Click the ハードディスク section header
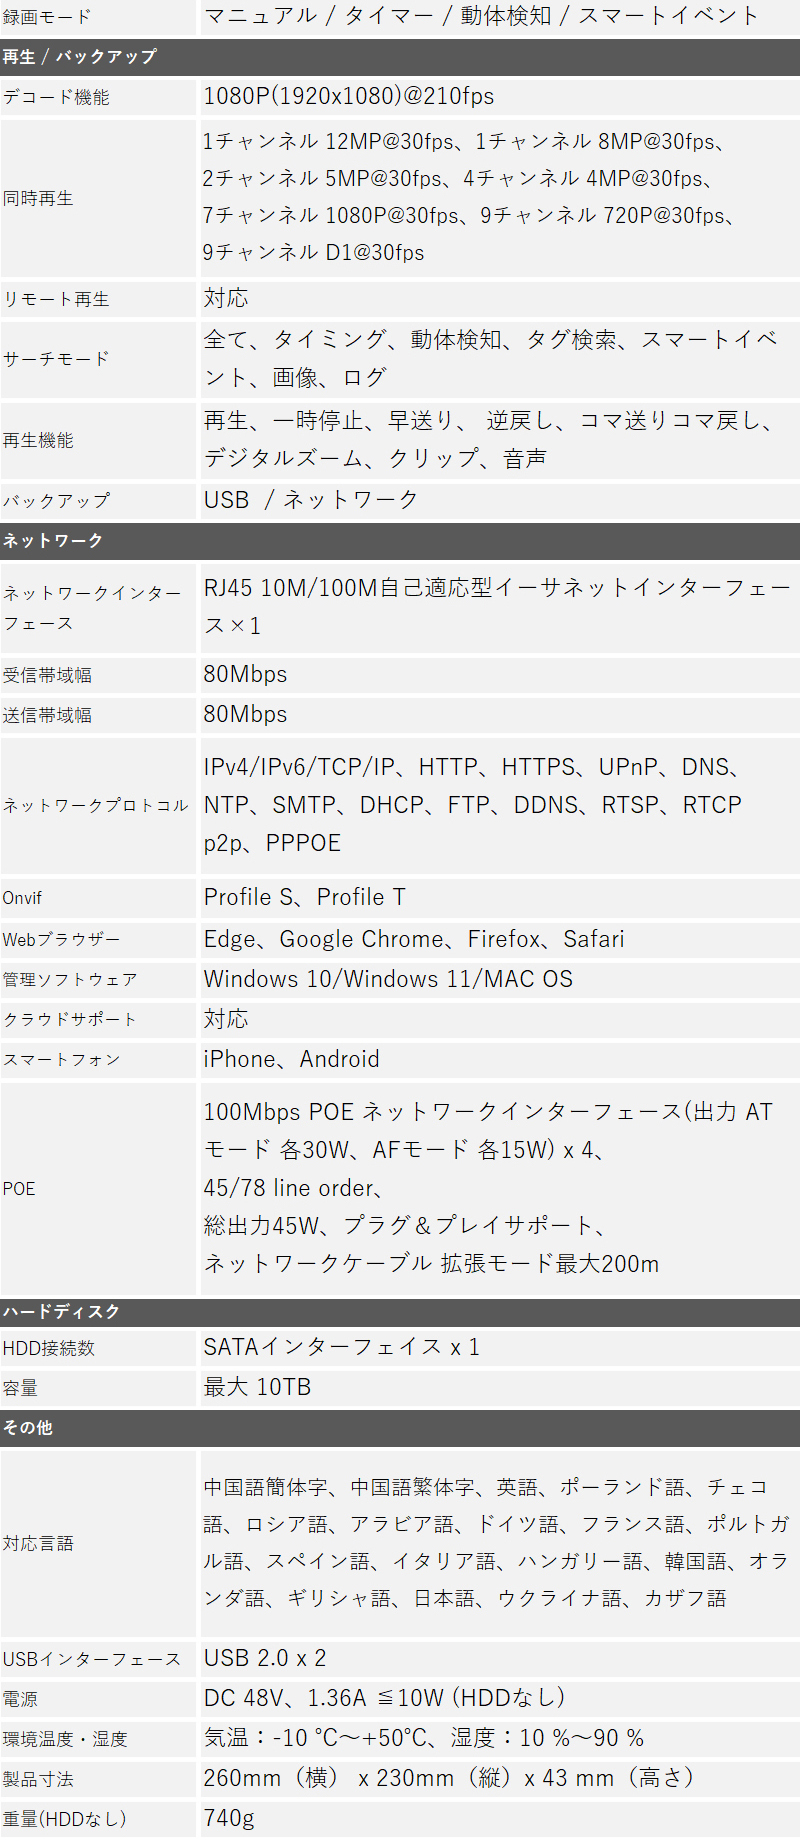 [x=61, y=1311]
